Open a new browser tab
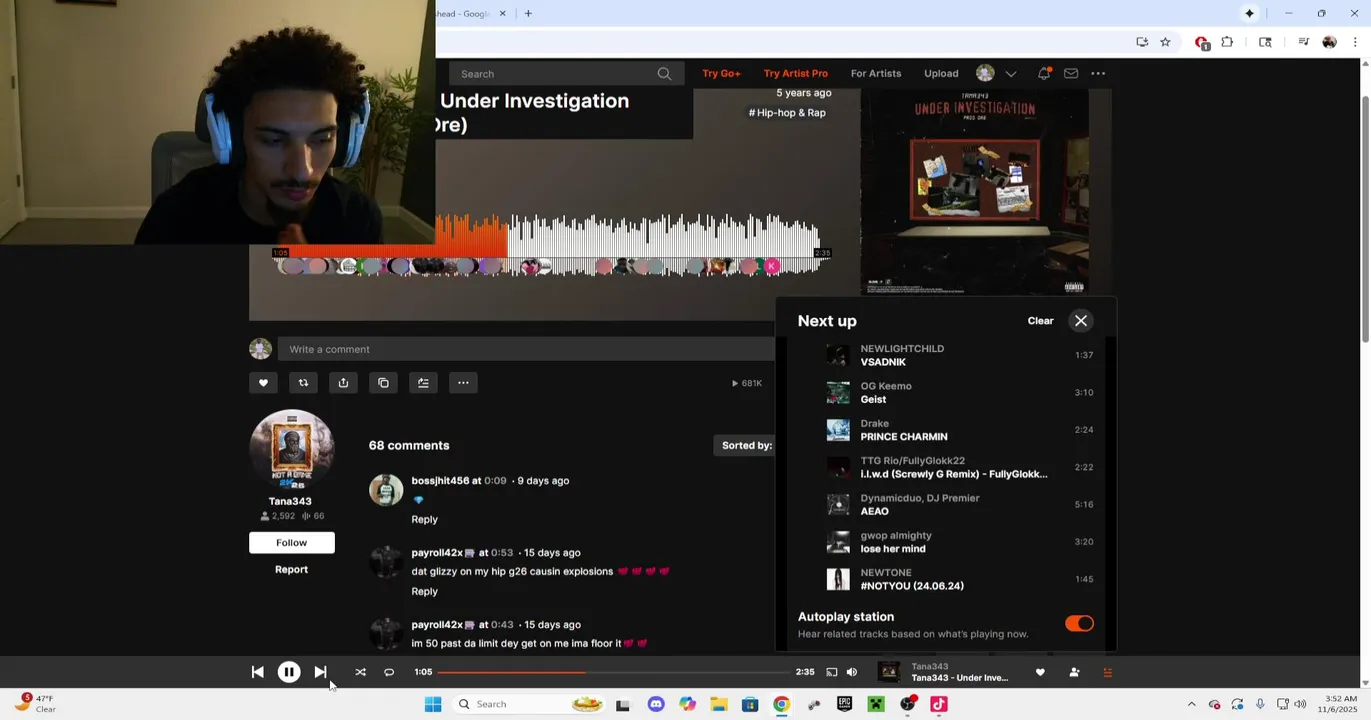The width and height of the screenshot is (1371, 720). tap(528, 13)
